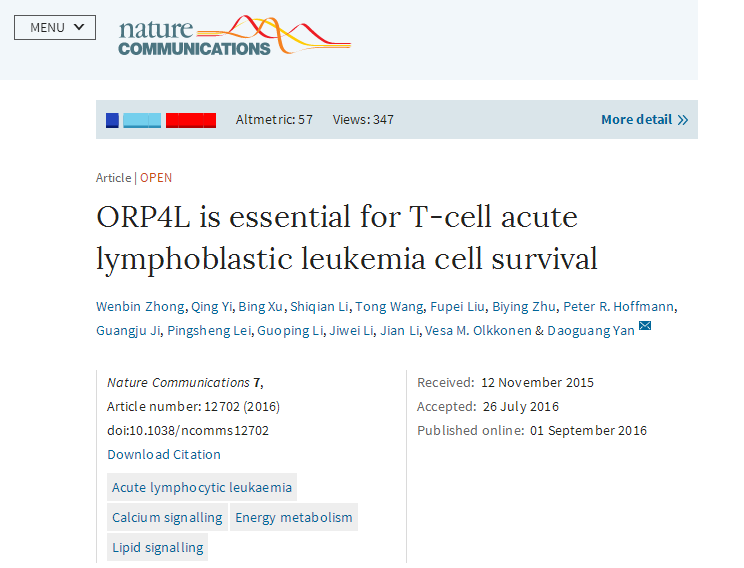Click the Article type label
744x568 pixels.
point(113,178)
